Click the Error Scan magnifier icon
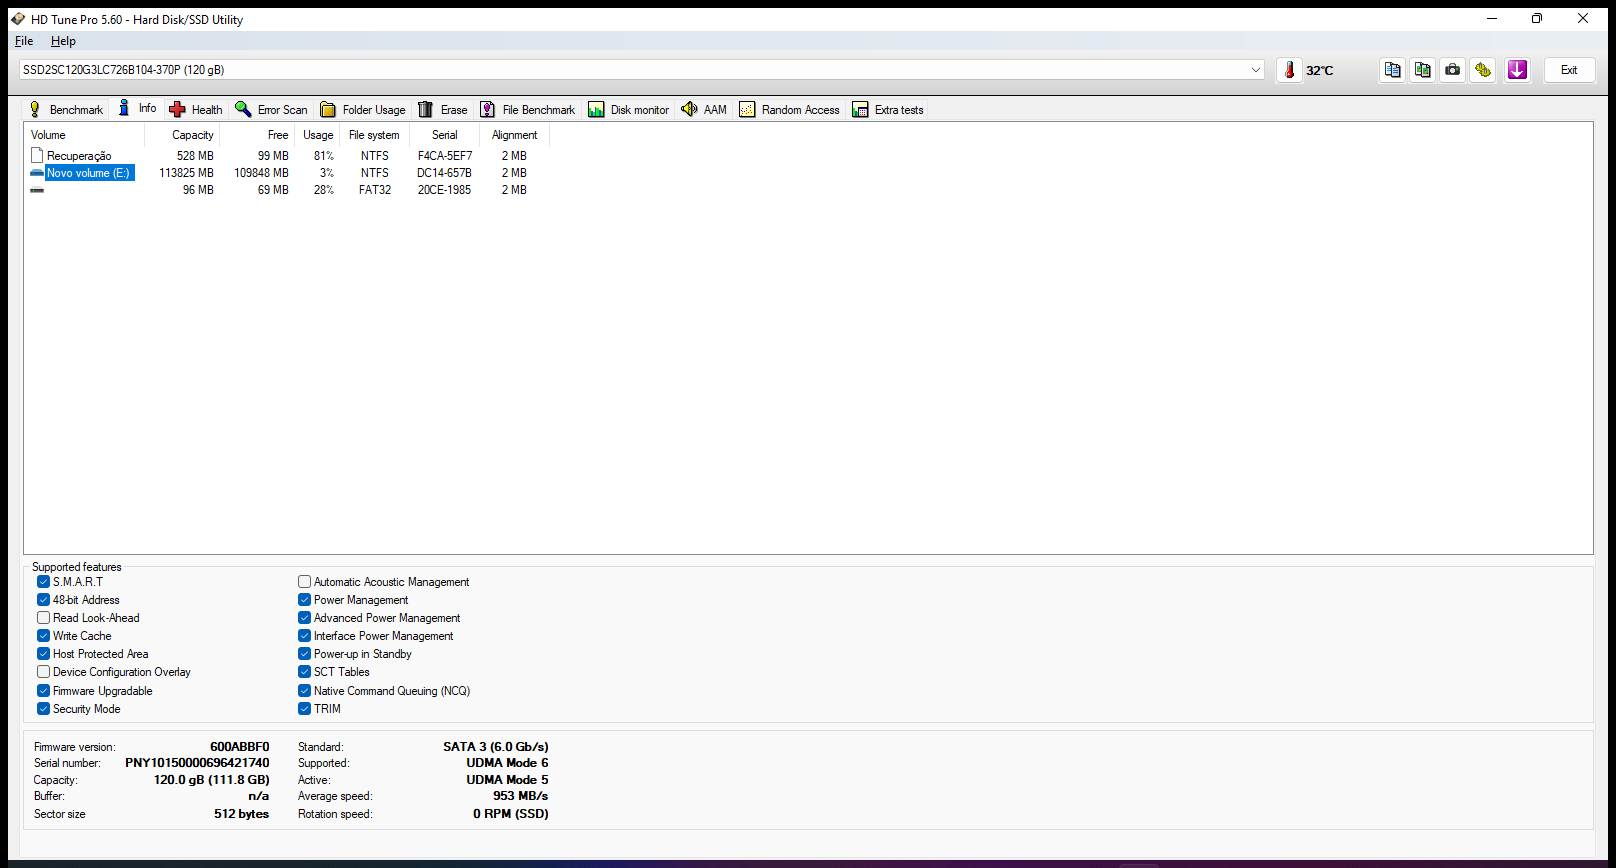The width and height of the screenshot is (1616, 868). pyautogui.click(x=243, y=109)
